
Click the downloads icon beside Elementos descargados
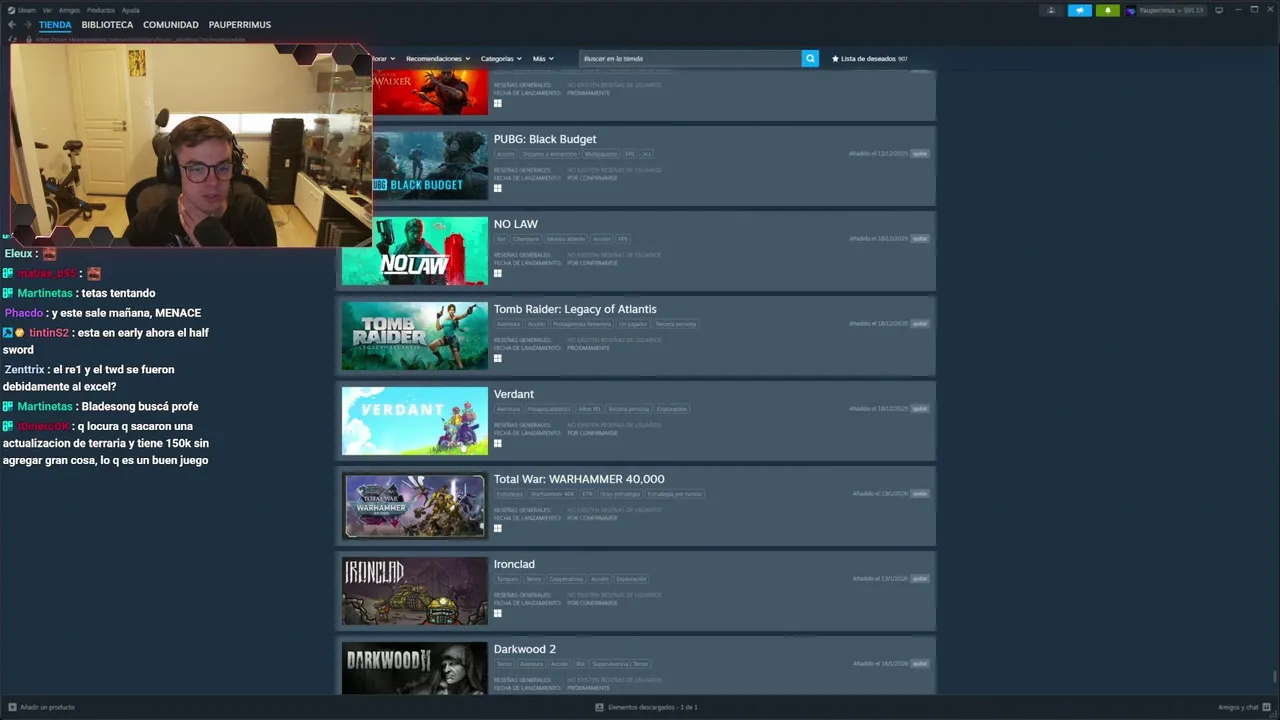[x=599, y=707]
